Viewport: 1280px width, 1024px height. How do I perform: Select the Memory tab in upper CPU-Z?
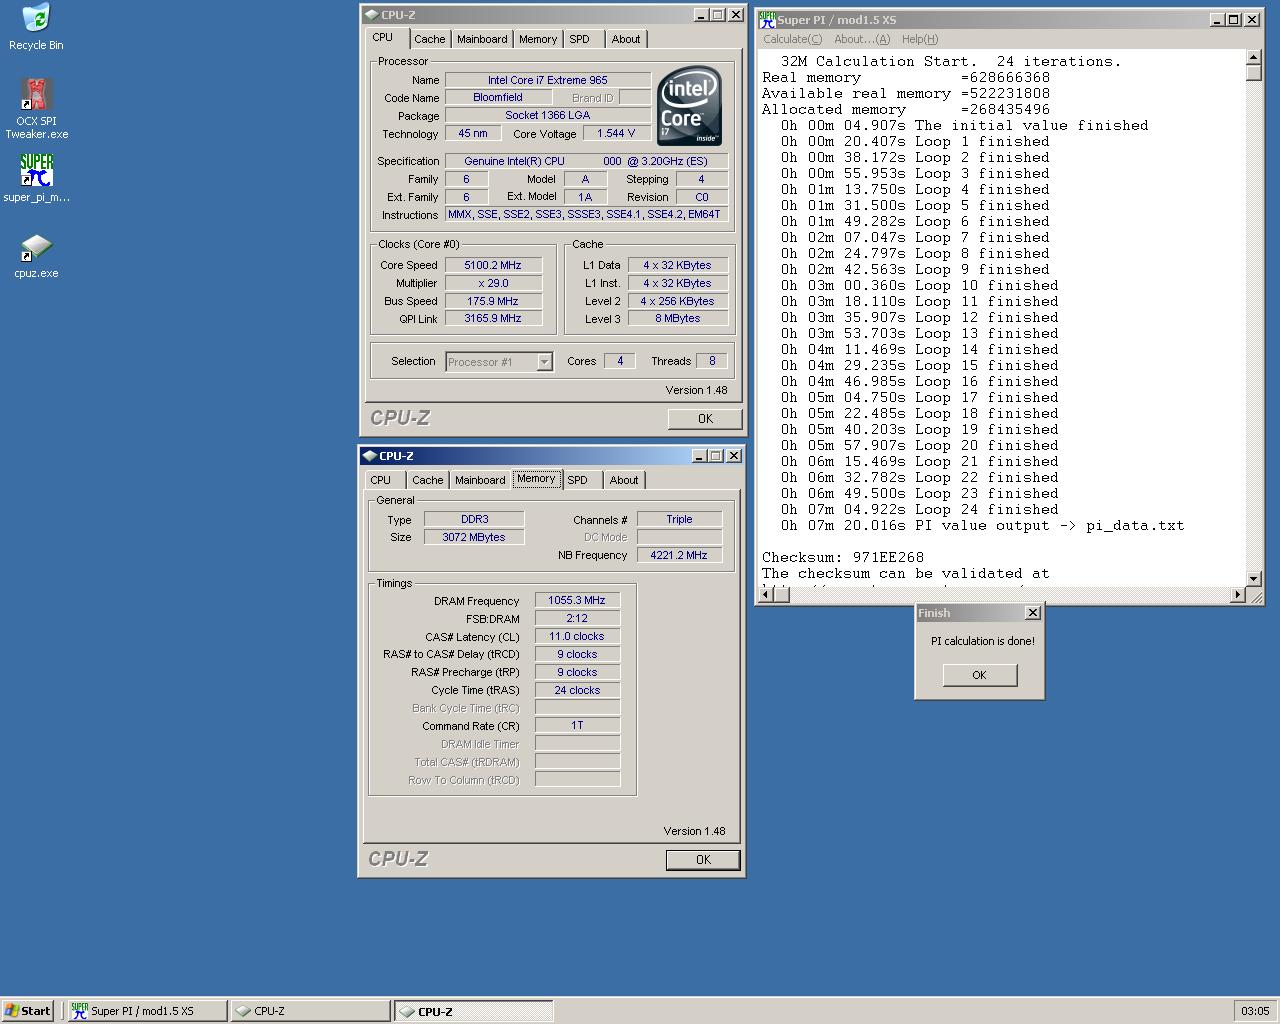[538, 39]
